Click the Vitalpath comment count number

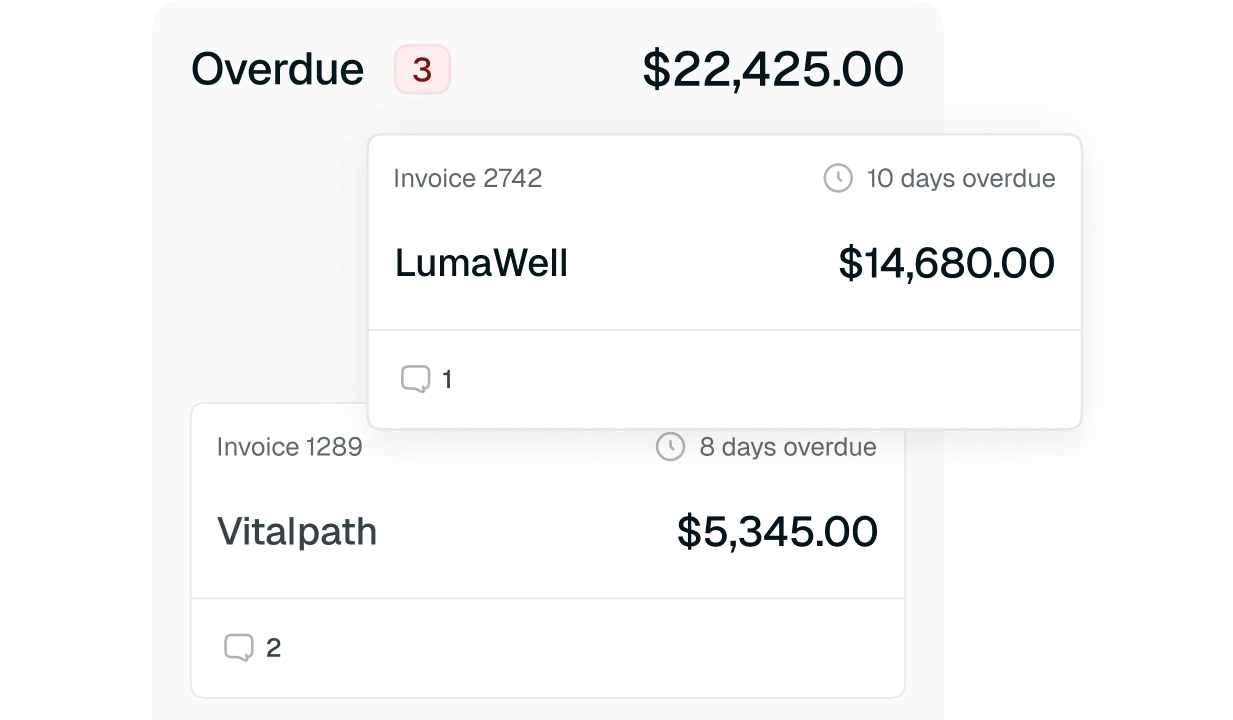[x=273, y=648]
